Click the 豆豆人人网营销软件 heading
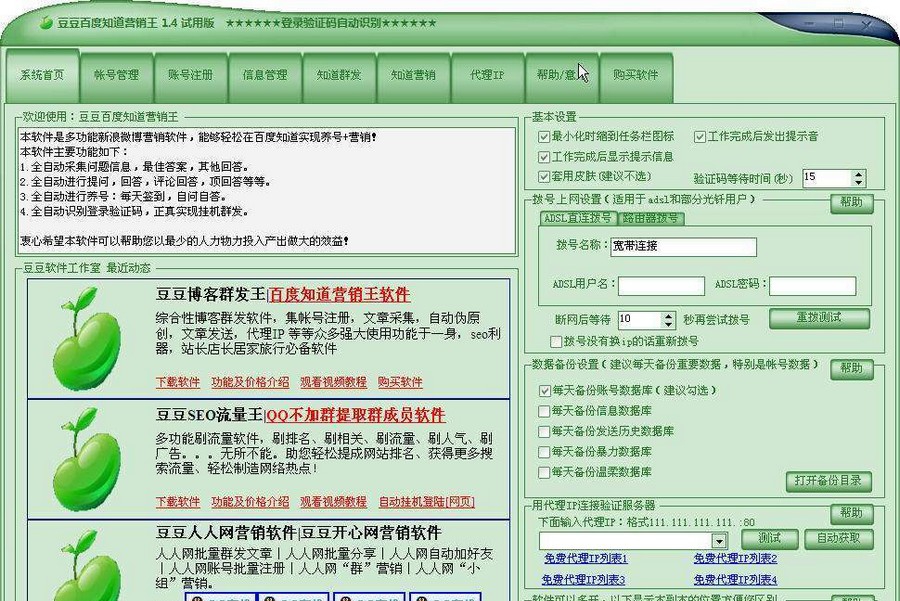The image size is (900, 601). pyautogui.click(x=226, y=533)
